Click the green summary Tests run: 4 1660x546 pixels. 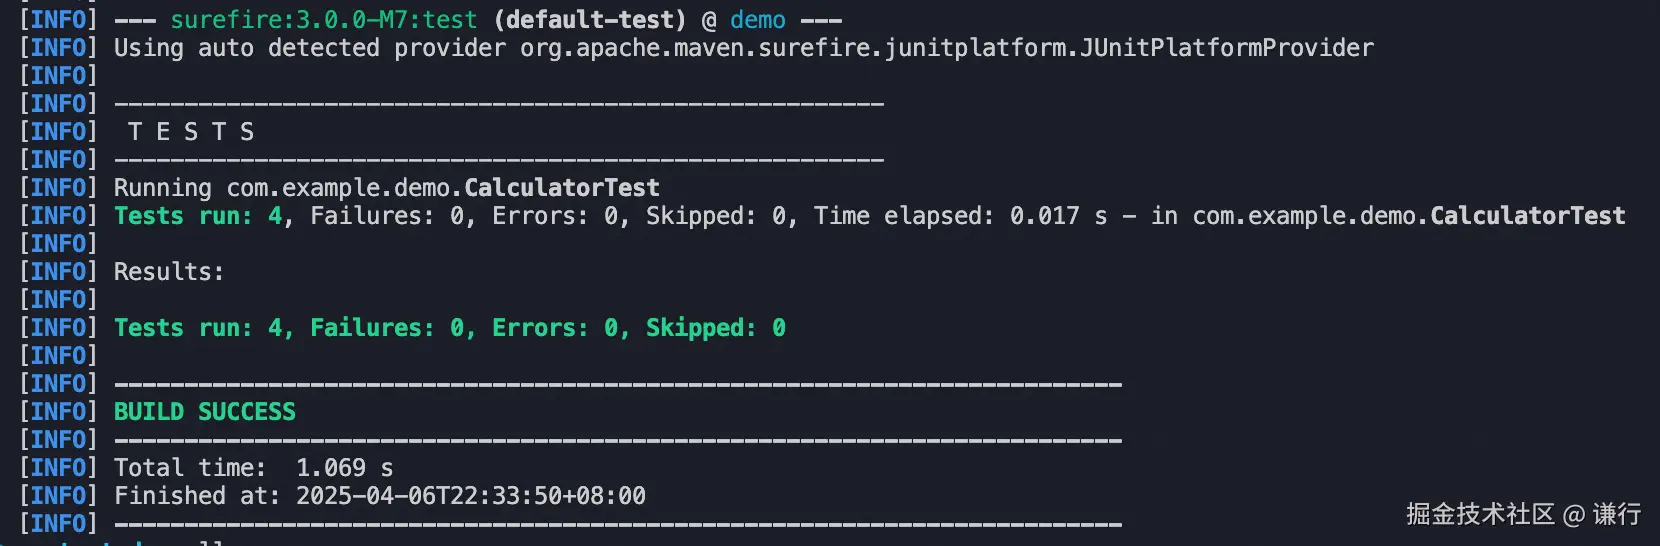point(198,328)
